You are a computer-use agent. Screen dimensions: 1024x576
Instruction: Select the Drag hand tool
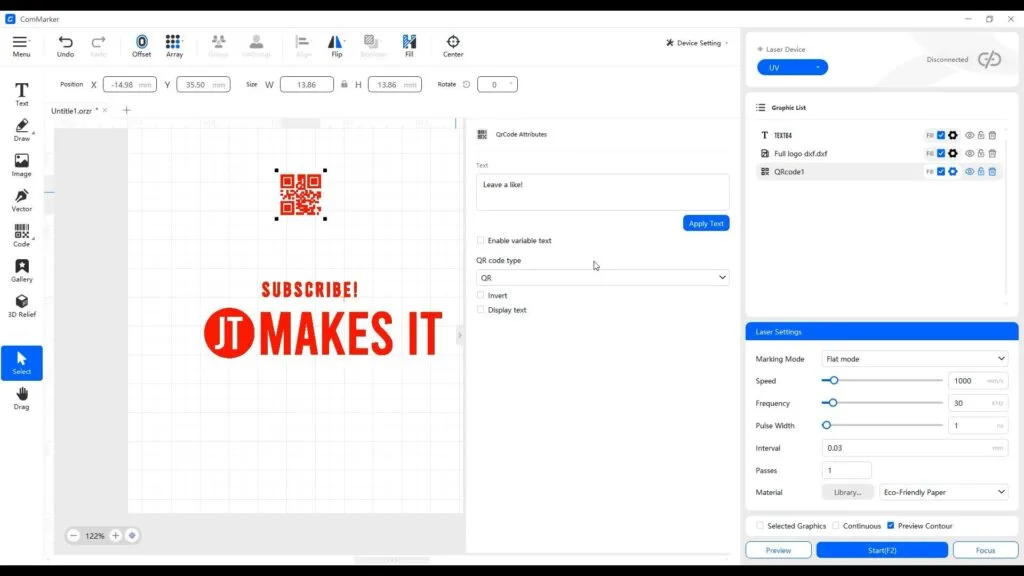pos(21,398)
